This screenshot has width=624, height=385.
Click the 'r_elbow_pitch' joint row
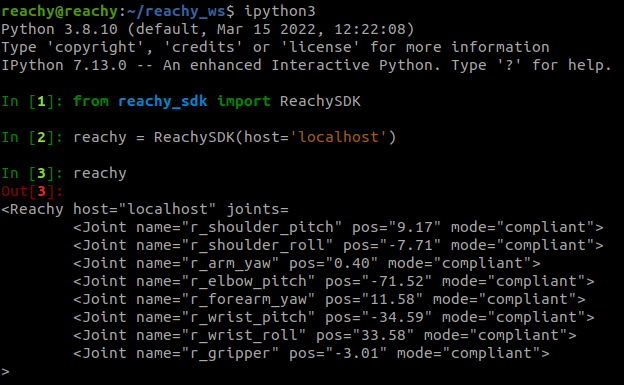334,281
